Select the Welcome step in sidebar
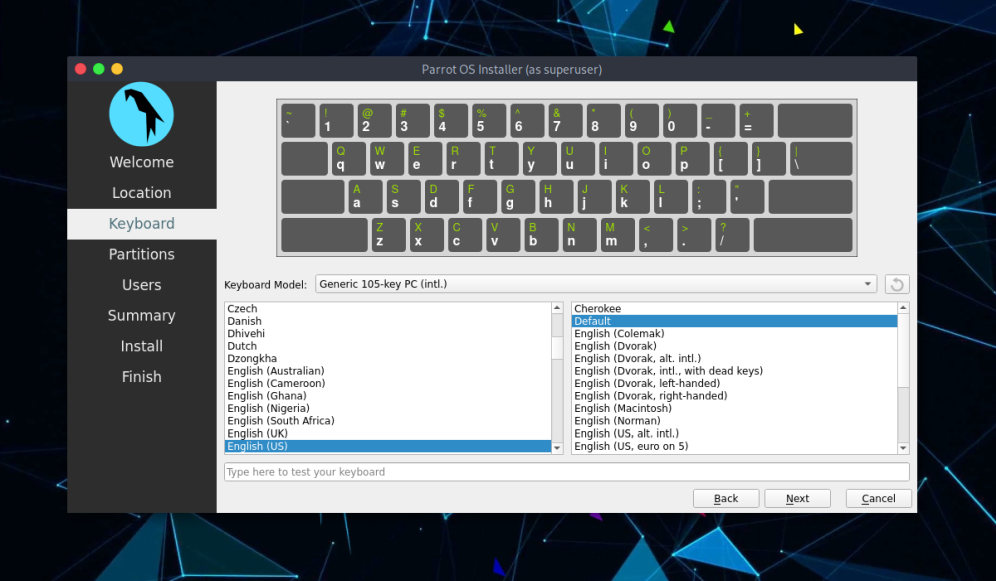The image size is (996, 581). coord(141,162)
